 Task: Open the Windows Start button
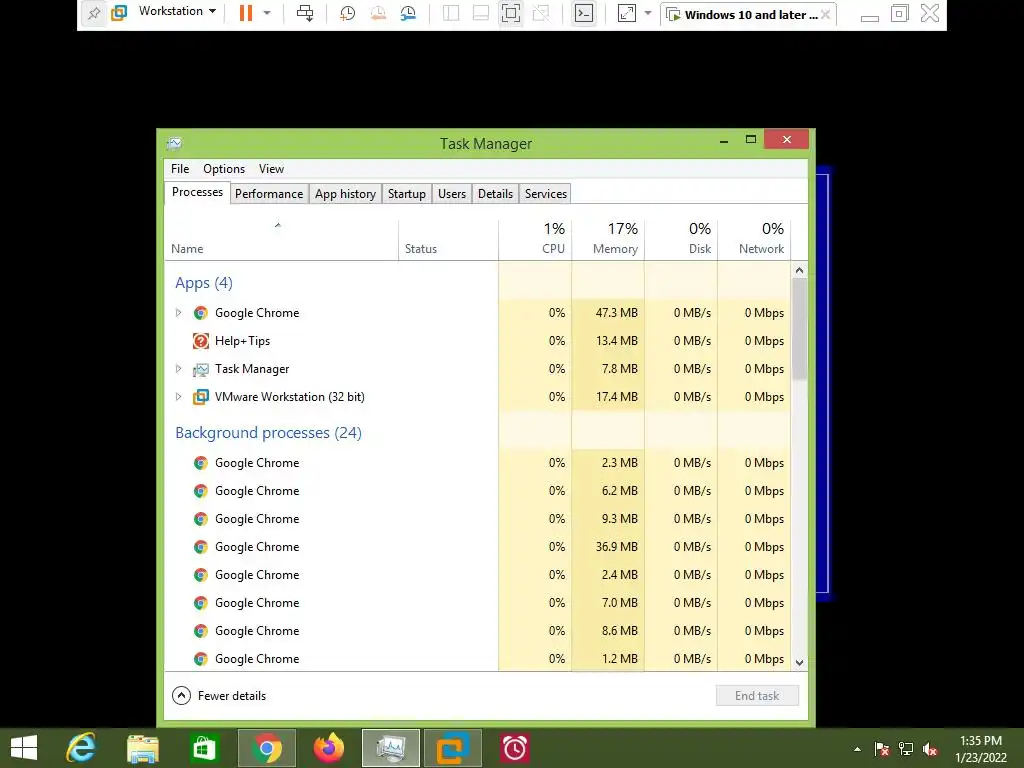click(x=24, y=748)
